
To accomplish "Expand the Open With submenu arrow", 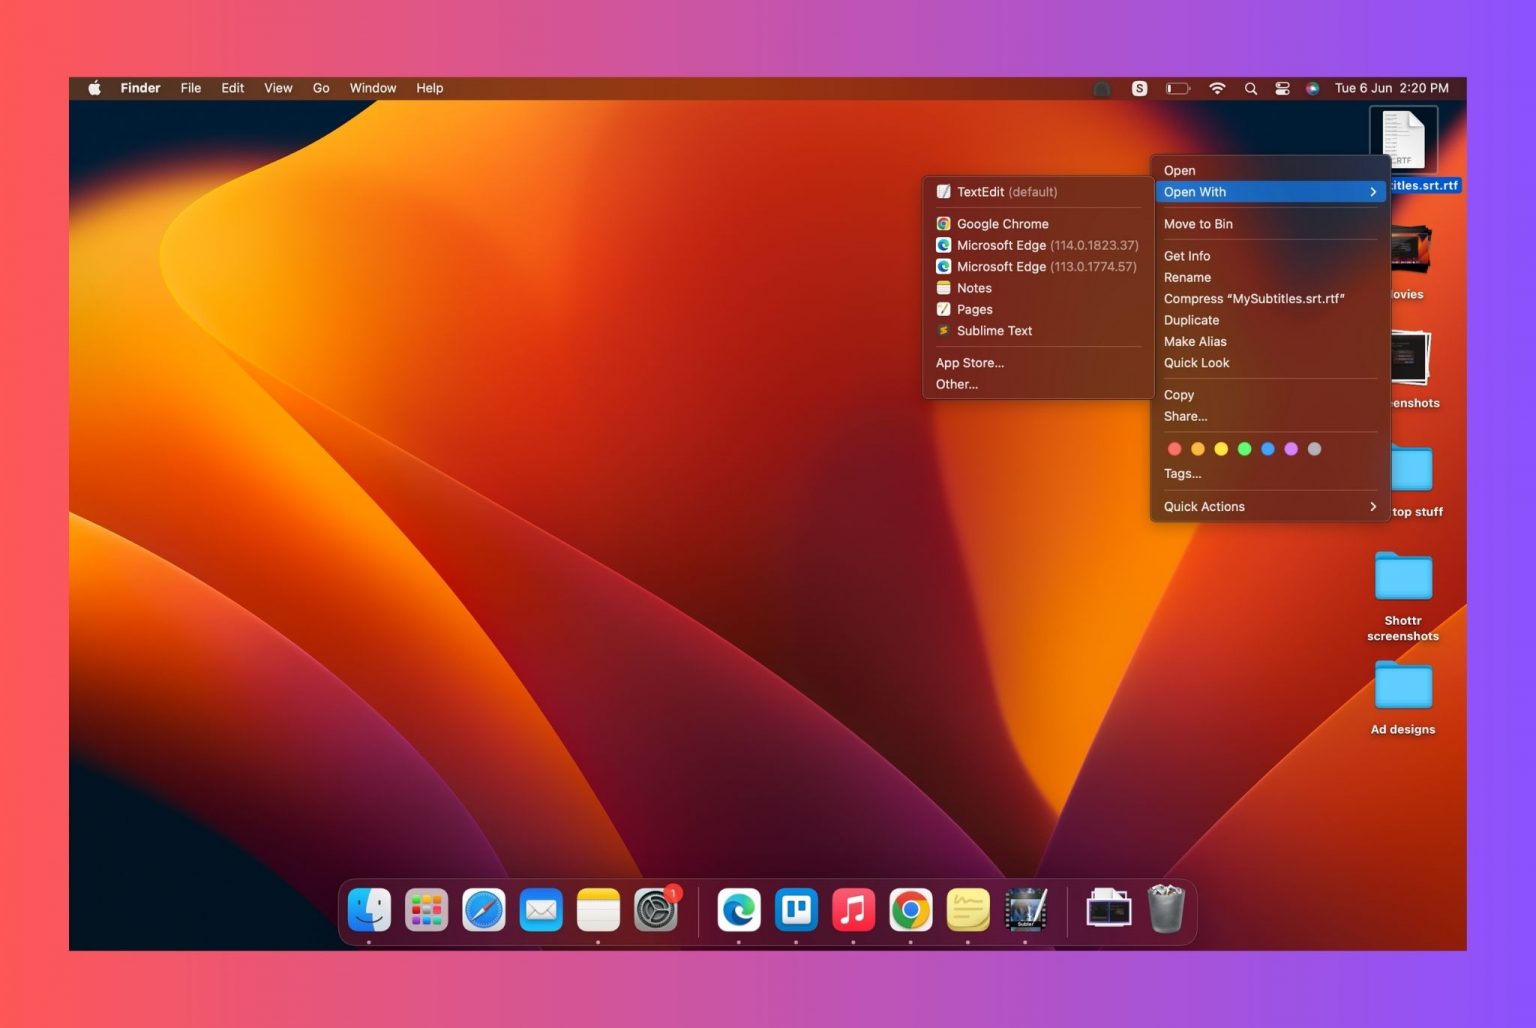I will 1373,192.
